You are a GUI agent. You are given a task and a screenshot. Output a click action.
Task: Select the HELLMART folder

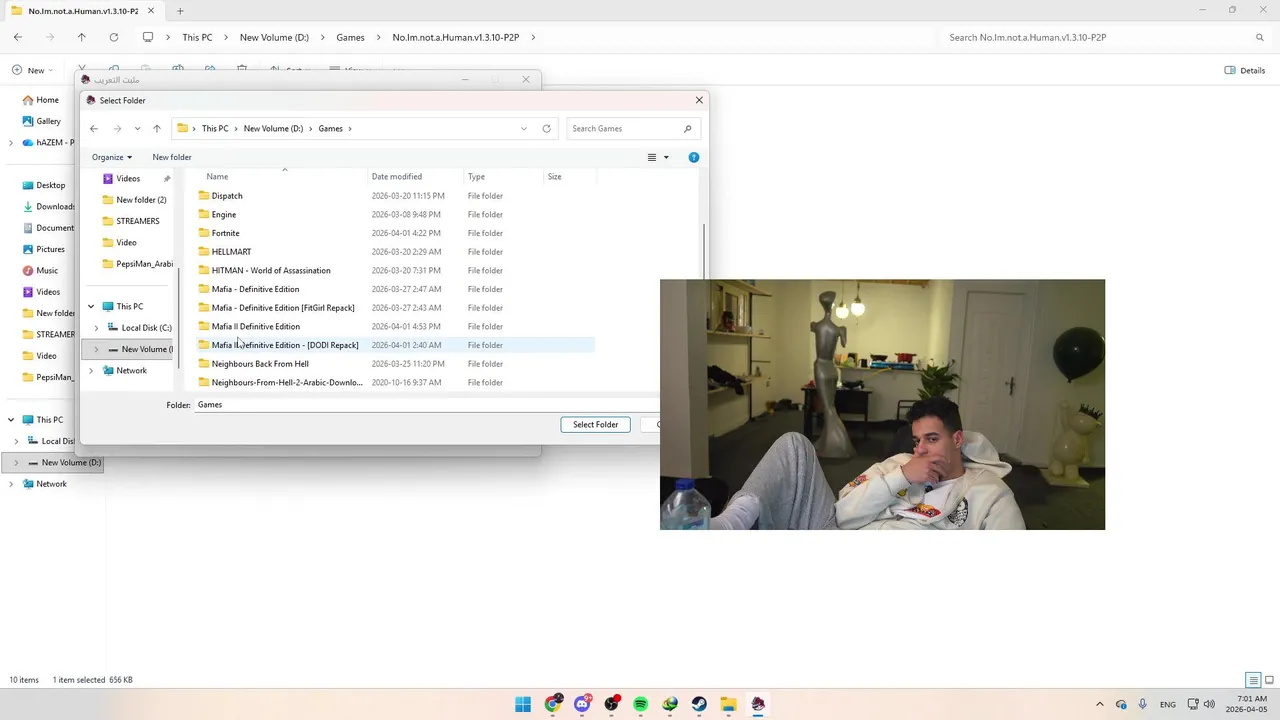tap(231, 252)
